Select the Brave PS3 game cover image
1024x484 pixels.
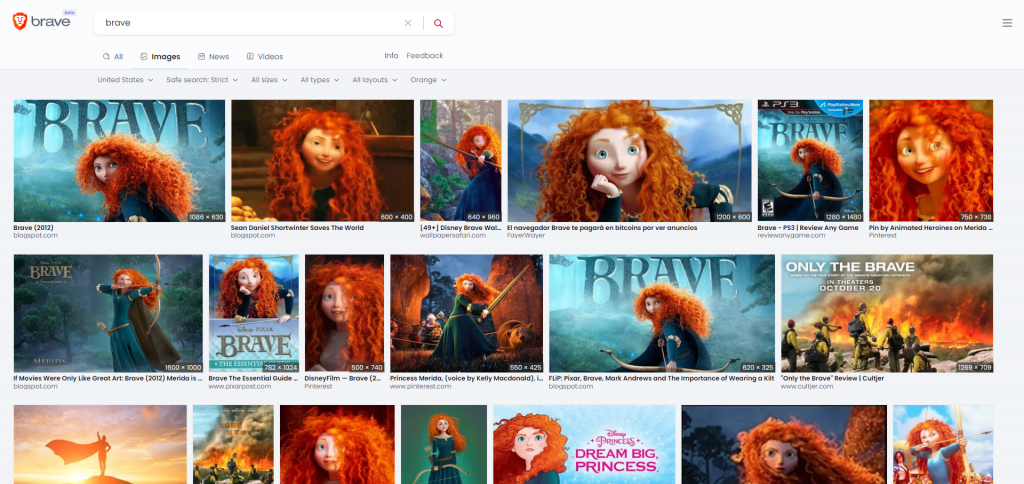point(809,160)
